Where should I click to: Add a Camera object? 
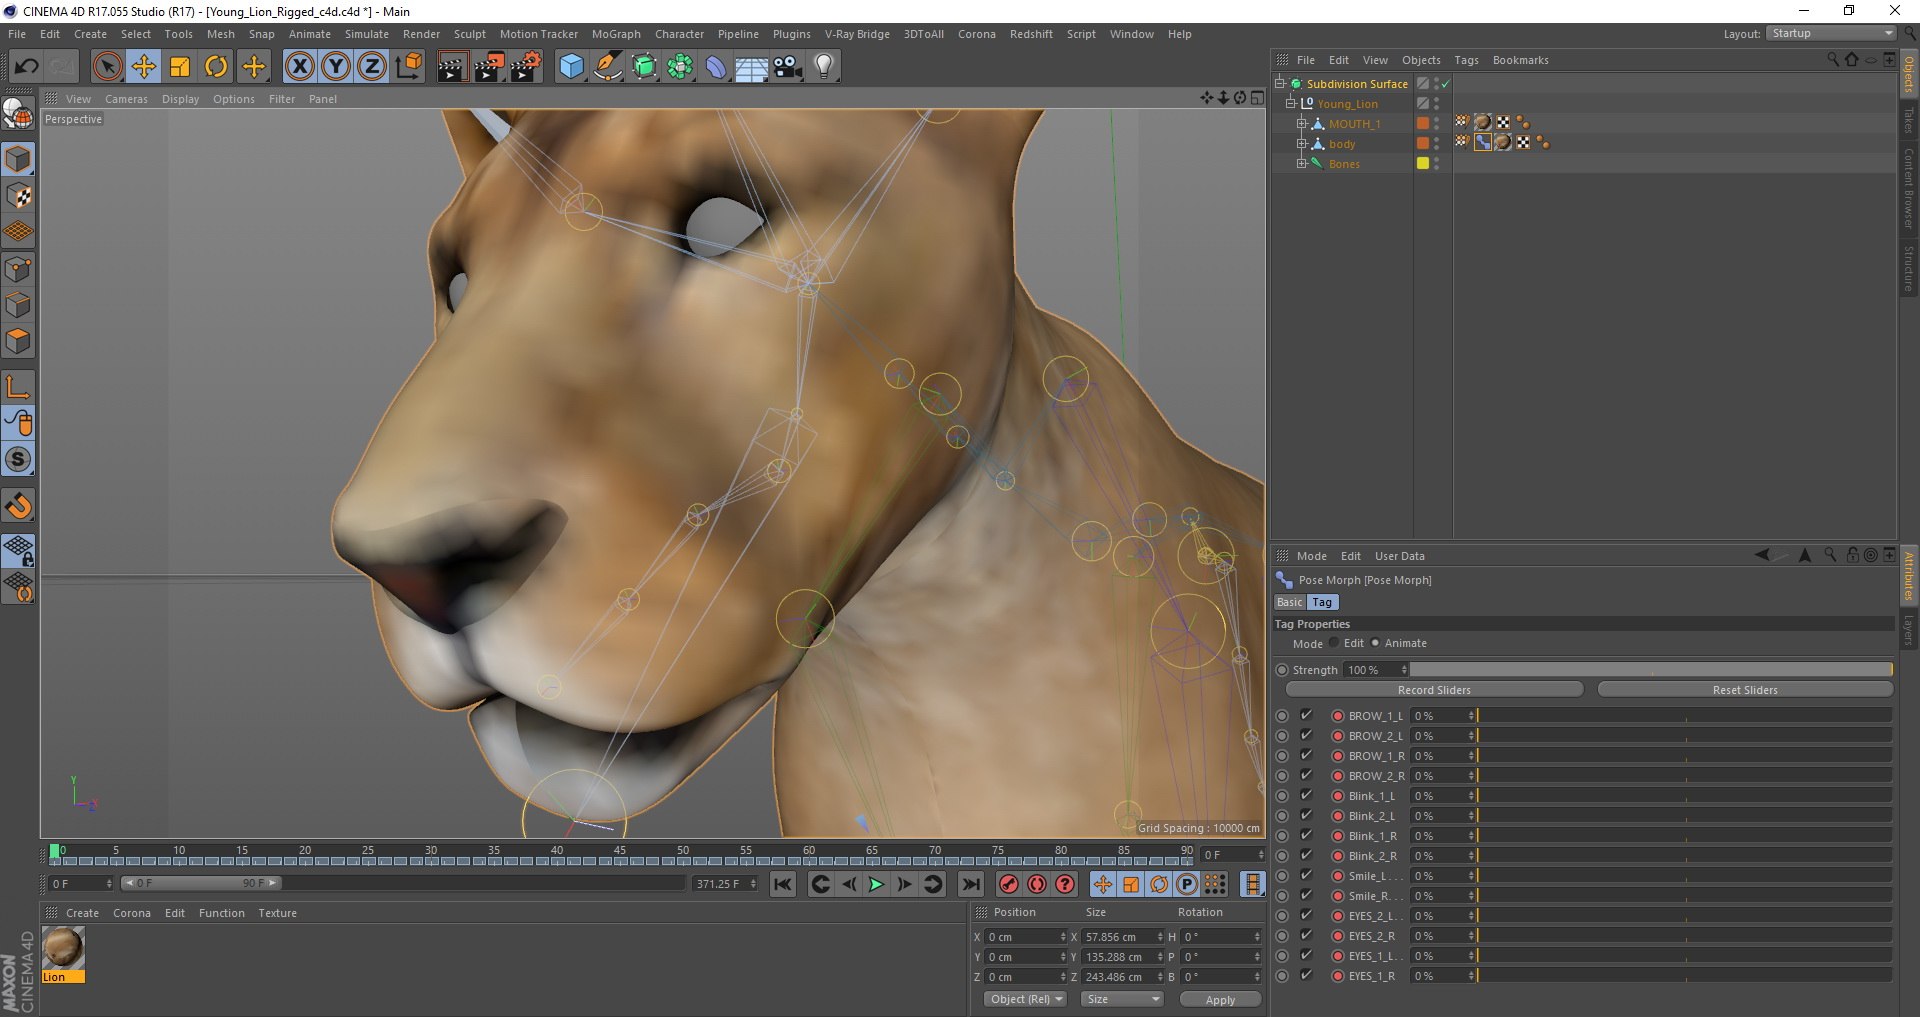(788, 67)
